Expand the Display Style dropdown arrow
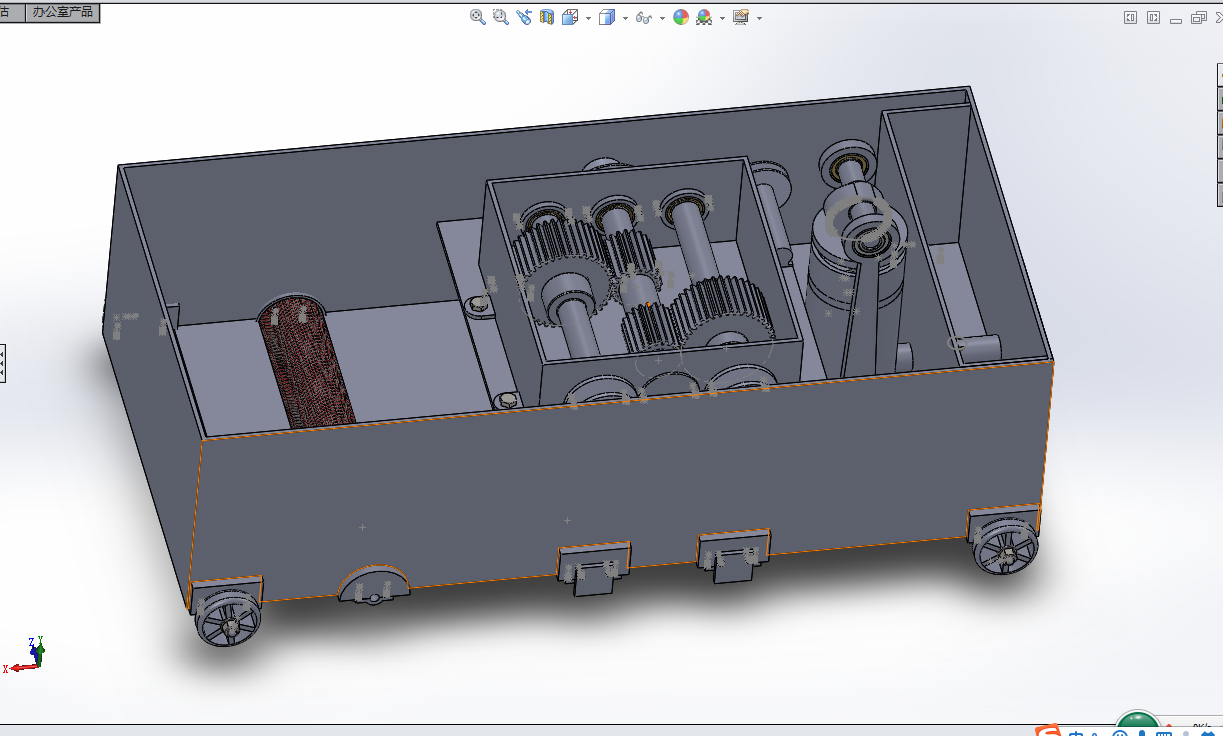Screen dimensions: 1223x736 click(x=625, y=18)
